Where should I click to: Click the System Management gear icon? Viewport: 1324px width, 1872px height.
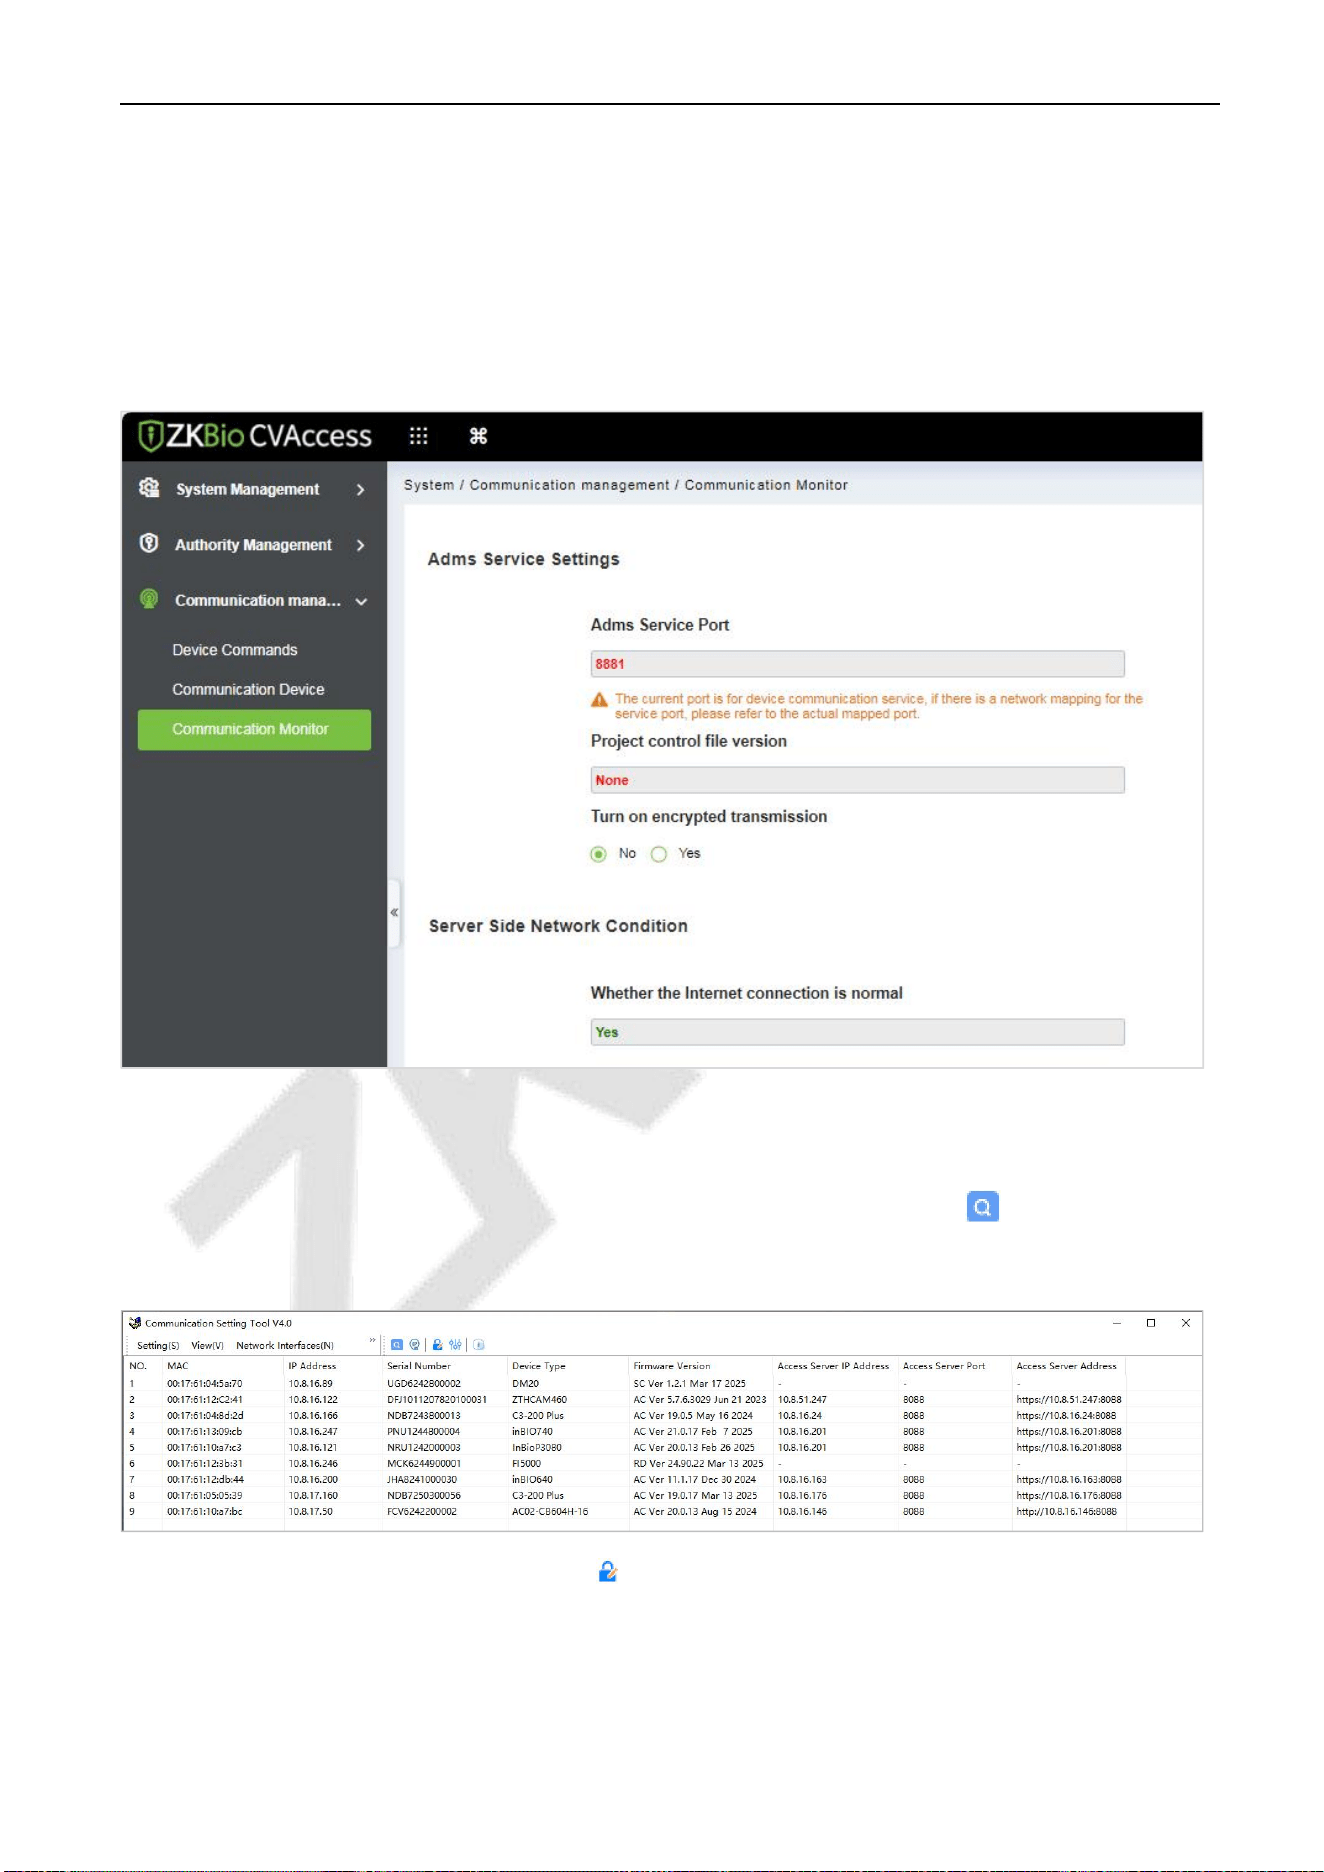pyautogui.click(x=149, y=488)
